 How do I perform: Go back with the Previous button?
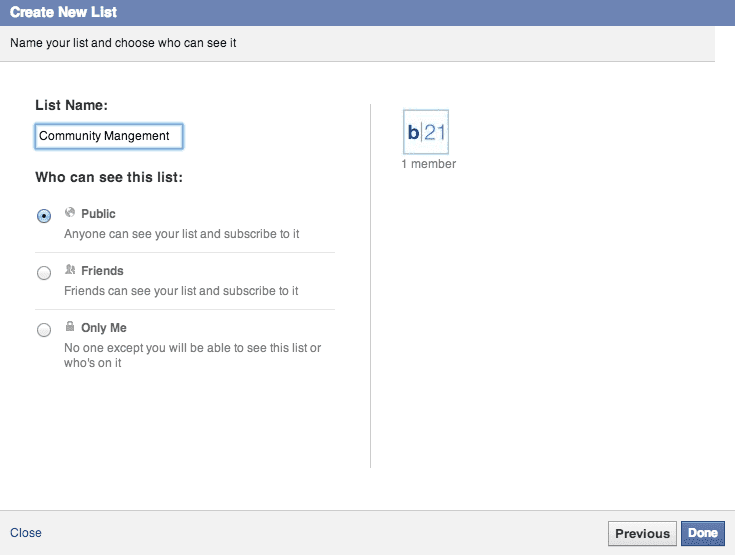tap(642, 533)
